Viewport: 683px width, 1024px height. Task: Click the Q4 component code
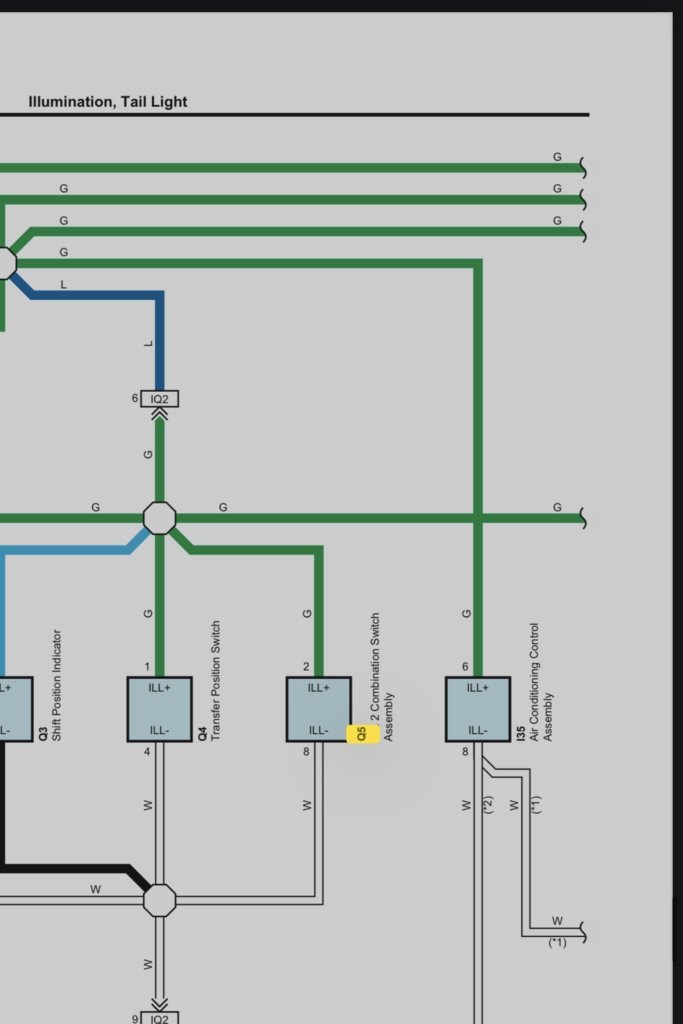(202, 734)
